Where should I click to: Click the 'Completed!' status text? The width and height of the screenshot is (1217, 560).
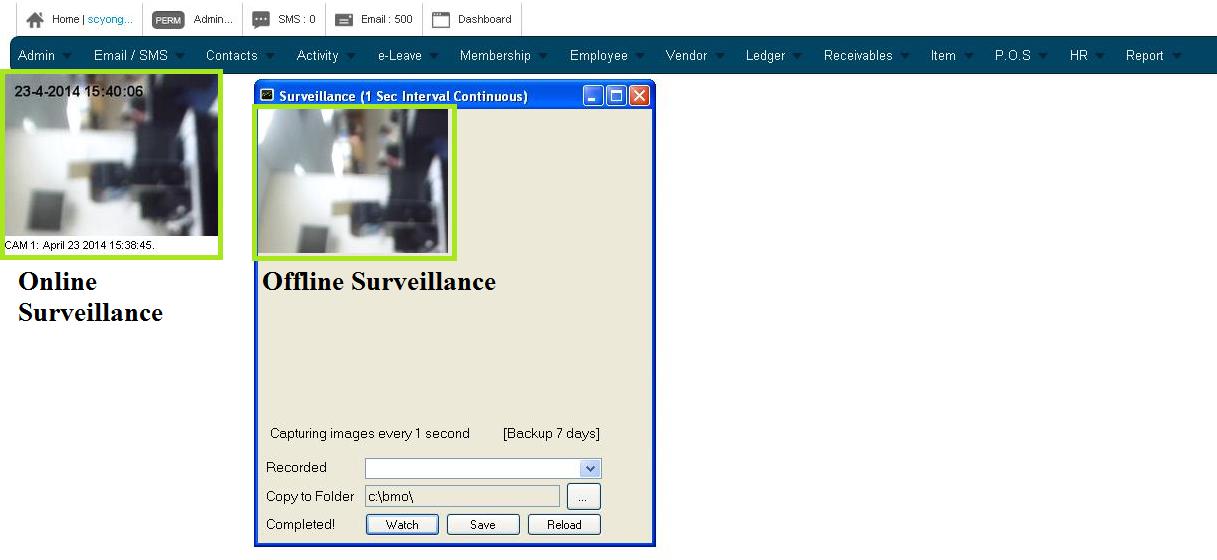(301, 524)
